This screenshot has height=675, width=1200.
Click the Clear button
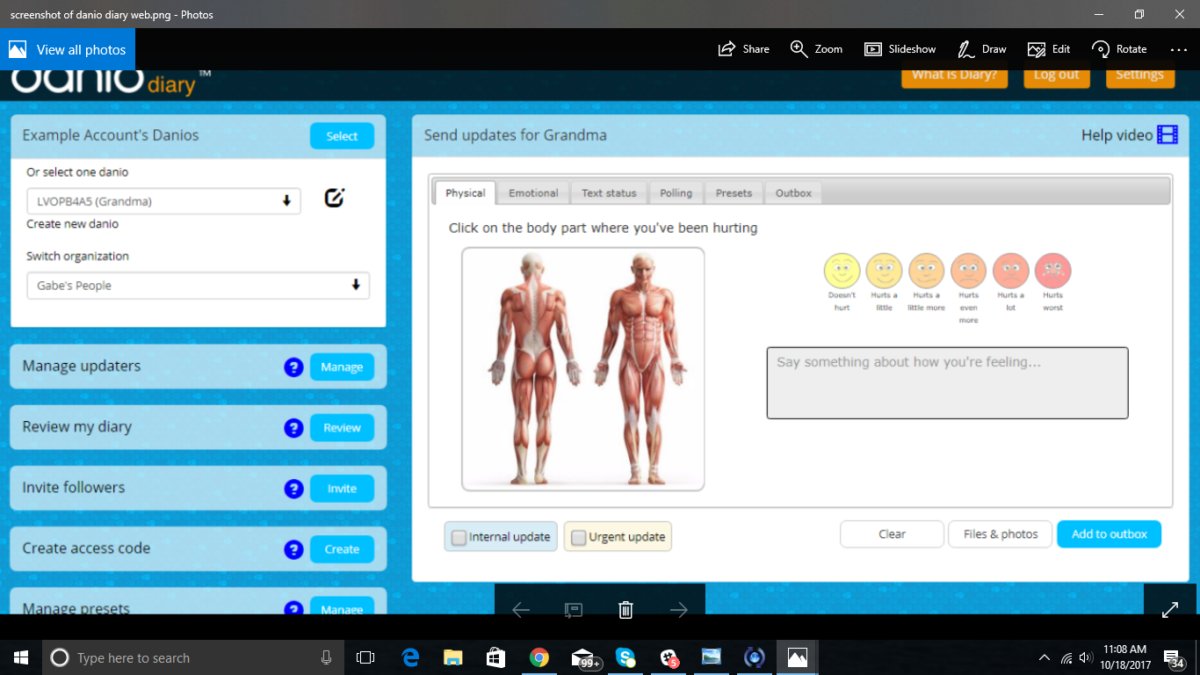click(892, 534)
